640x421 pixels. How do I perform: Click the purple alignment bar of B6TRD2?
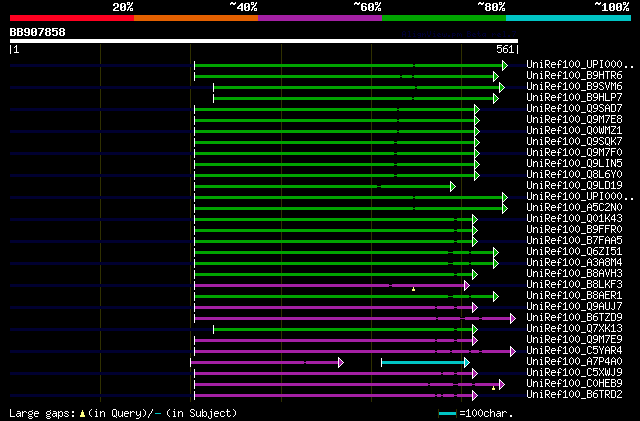(333, 396)
